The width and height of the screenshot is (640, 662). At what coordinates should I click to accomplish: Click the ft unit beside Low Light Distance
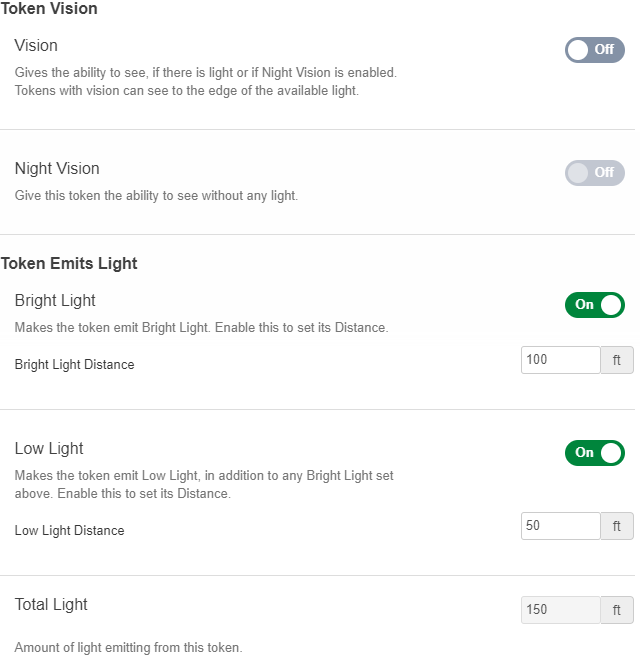[x=617, y=526]
